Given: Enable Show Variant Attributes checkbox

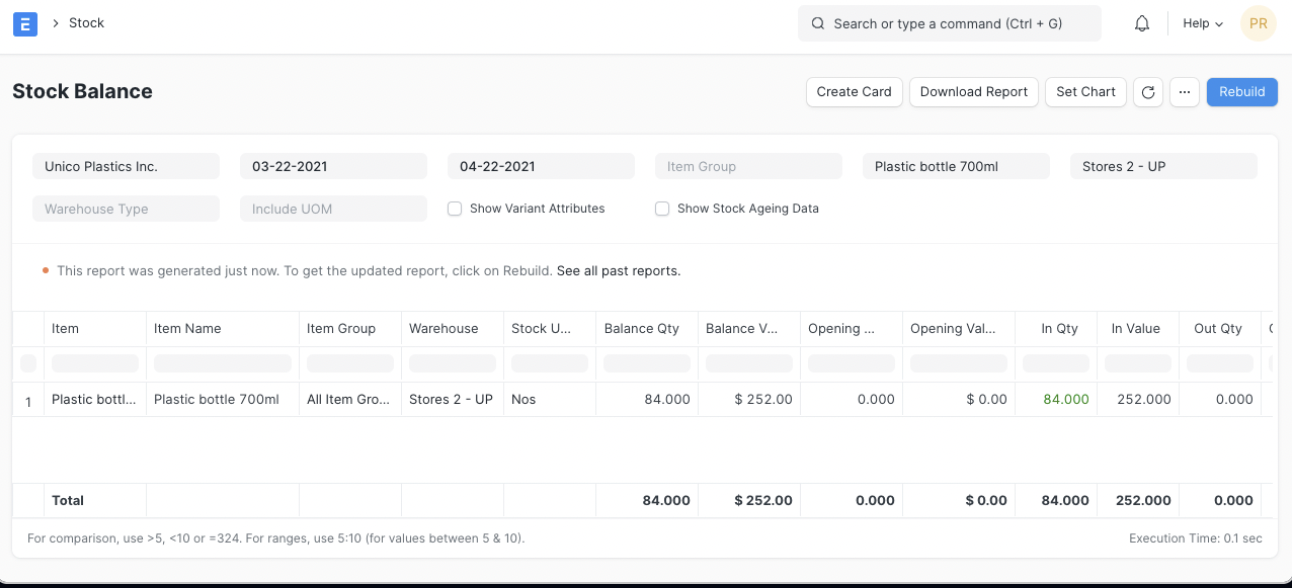Looking at the screenshot, I should pos(455,209).
